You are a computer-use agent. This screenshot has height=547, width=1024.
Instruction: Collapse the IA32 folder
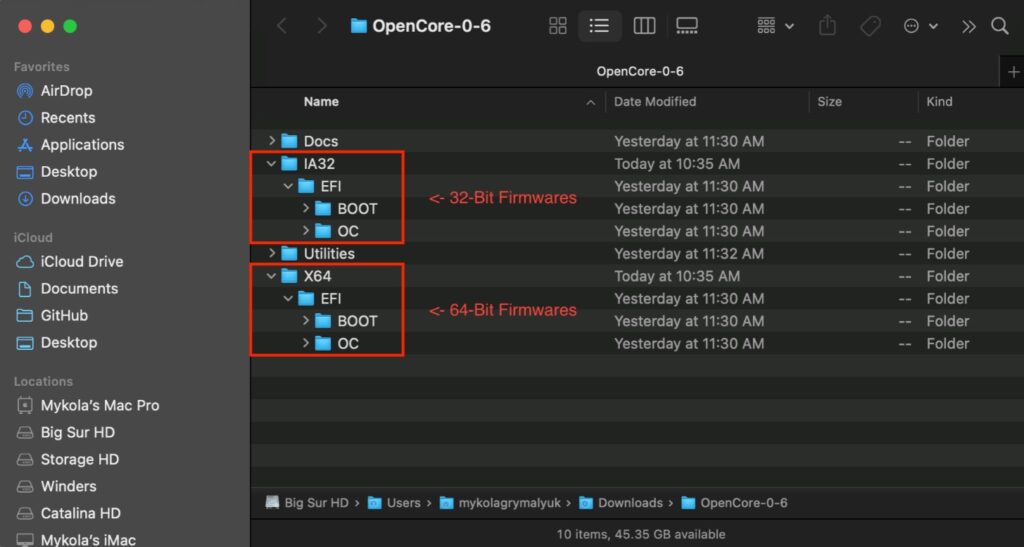point(271,164)
